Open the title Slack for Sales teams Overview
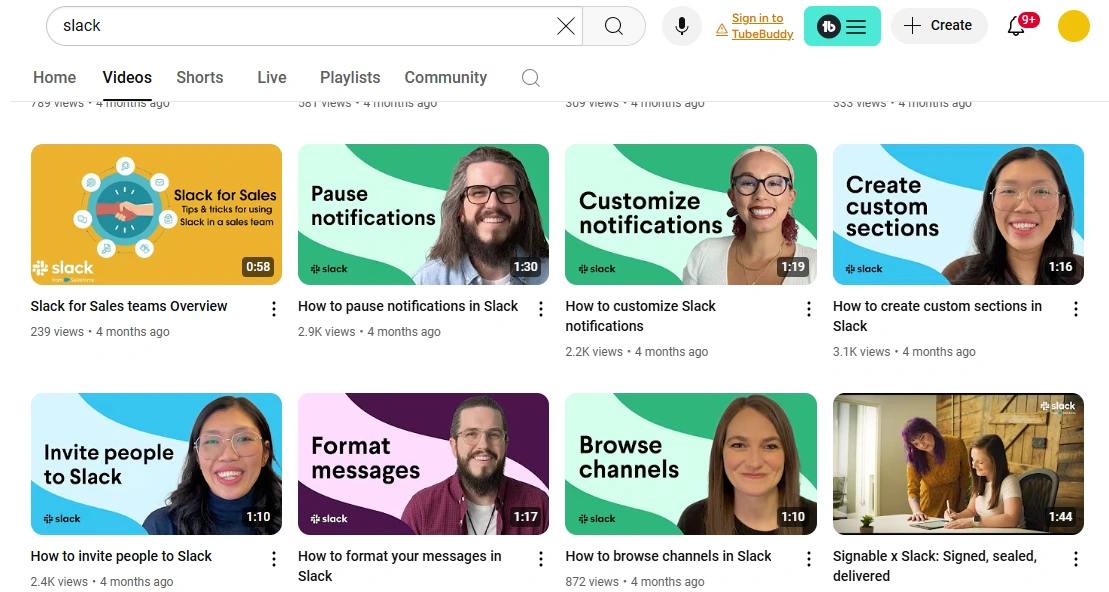 coord(129,306)
